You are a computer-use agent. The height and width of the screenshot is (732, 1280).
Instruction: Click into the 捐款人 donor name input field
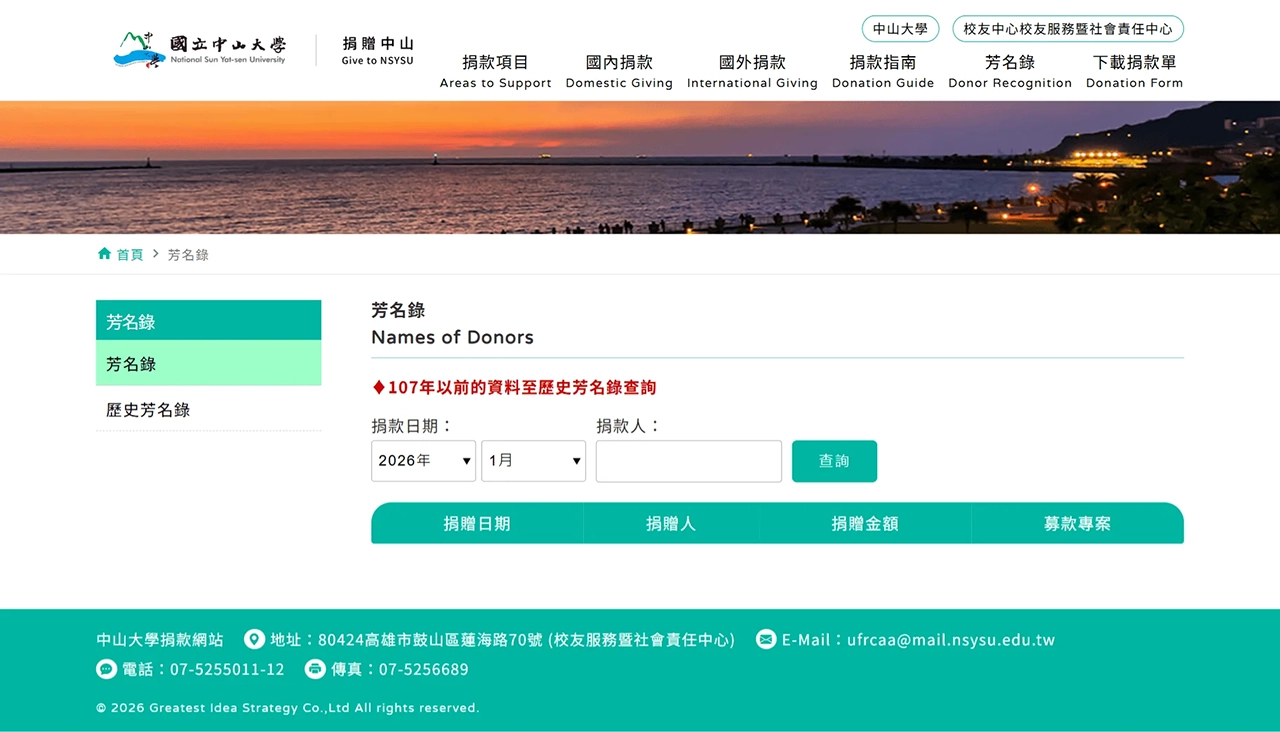[689, 461]
